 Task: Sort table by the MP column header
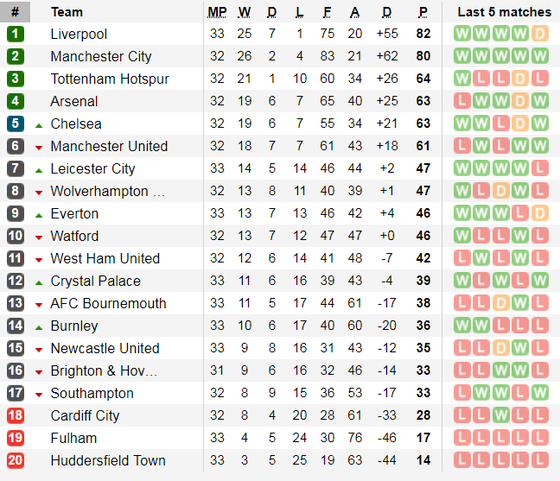click(x=217, y=12)
